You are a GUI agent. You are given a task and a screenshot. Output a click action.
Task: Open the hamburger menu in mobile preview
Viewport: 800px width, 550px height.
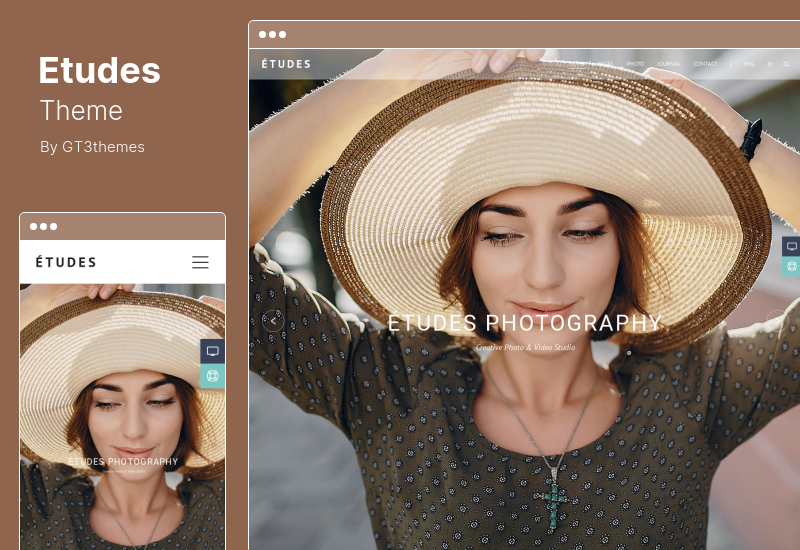[x=200, y=262]
